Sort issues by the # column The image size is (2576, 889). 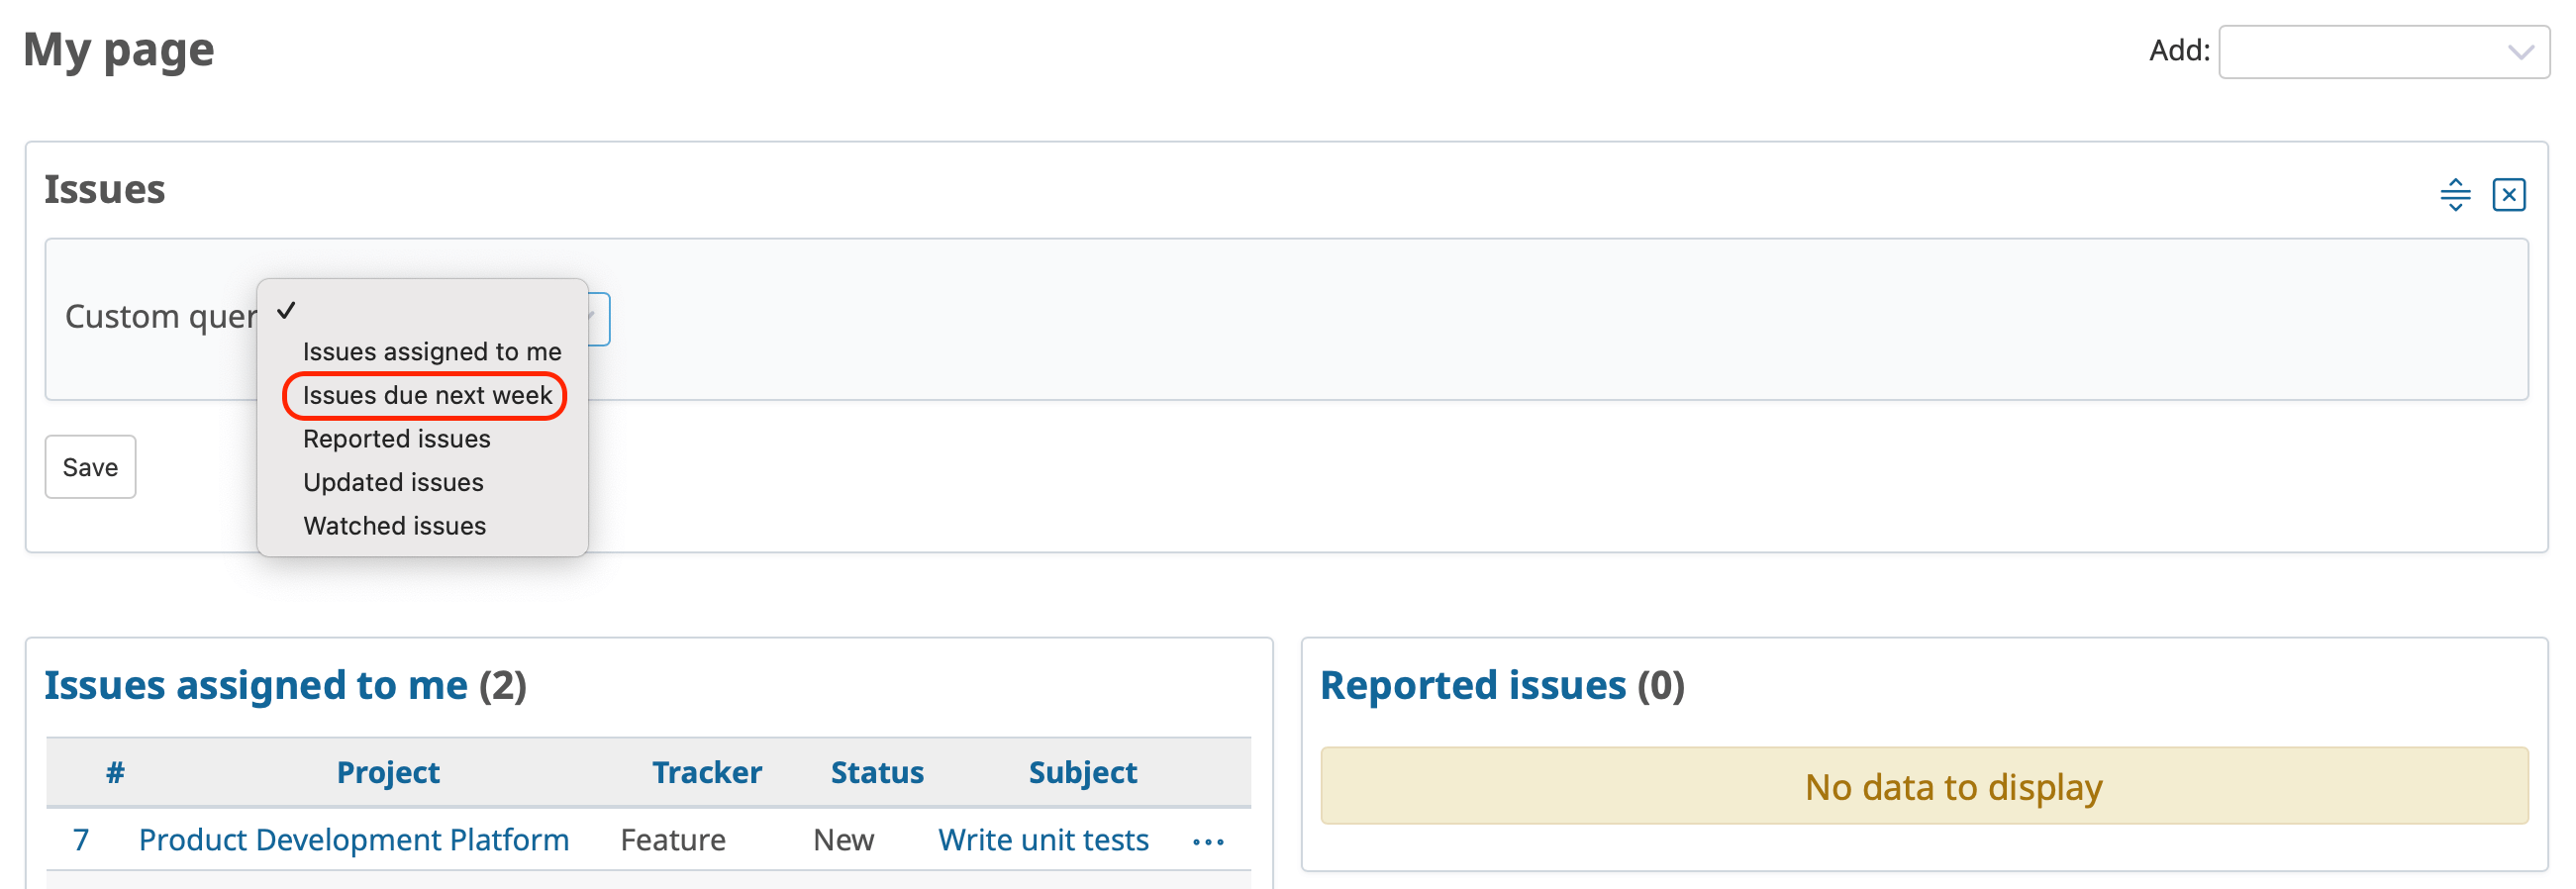tap(114, 772)
